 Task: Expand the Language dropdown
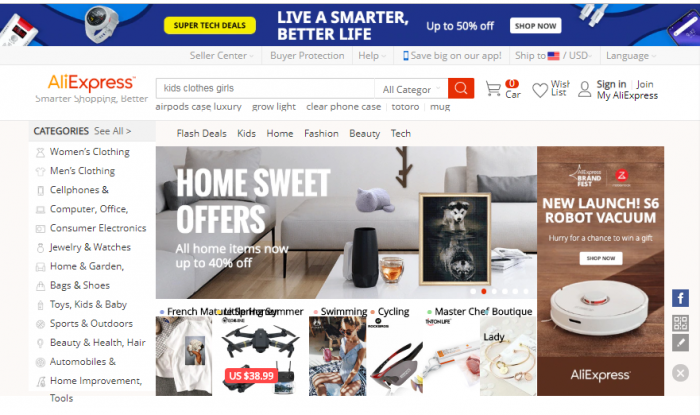click(x=631, y=56)
